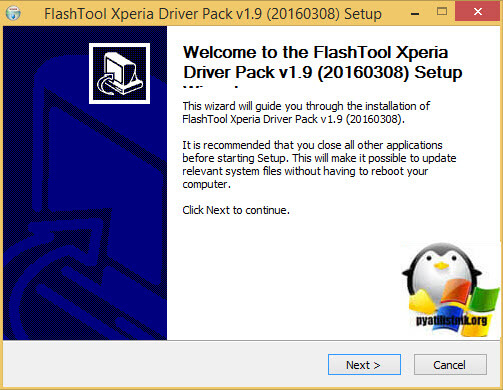This screenshot has height=390, width=503.
Task: Close the Setup window with X
Action: pos(478,12)
